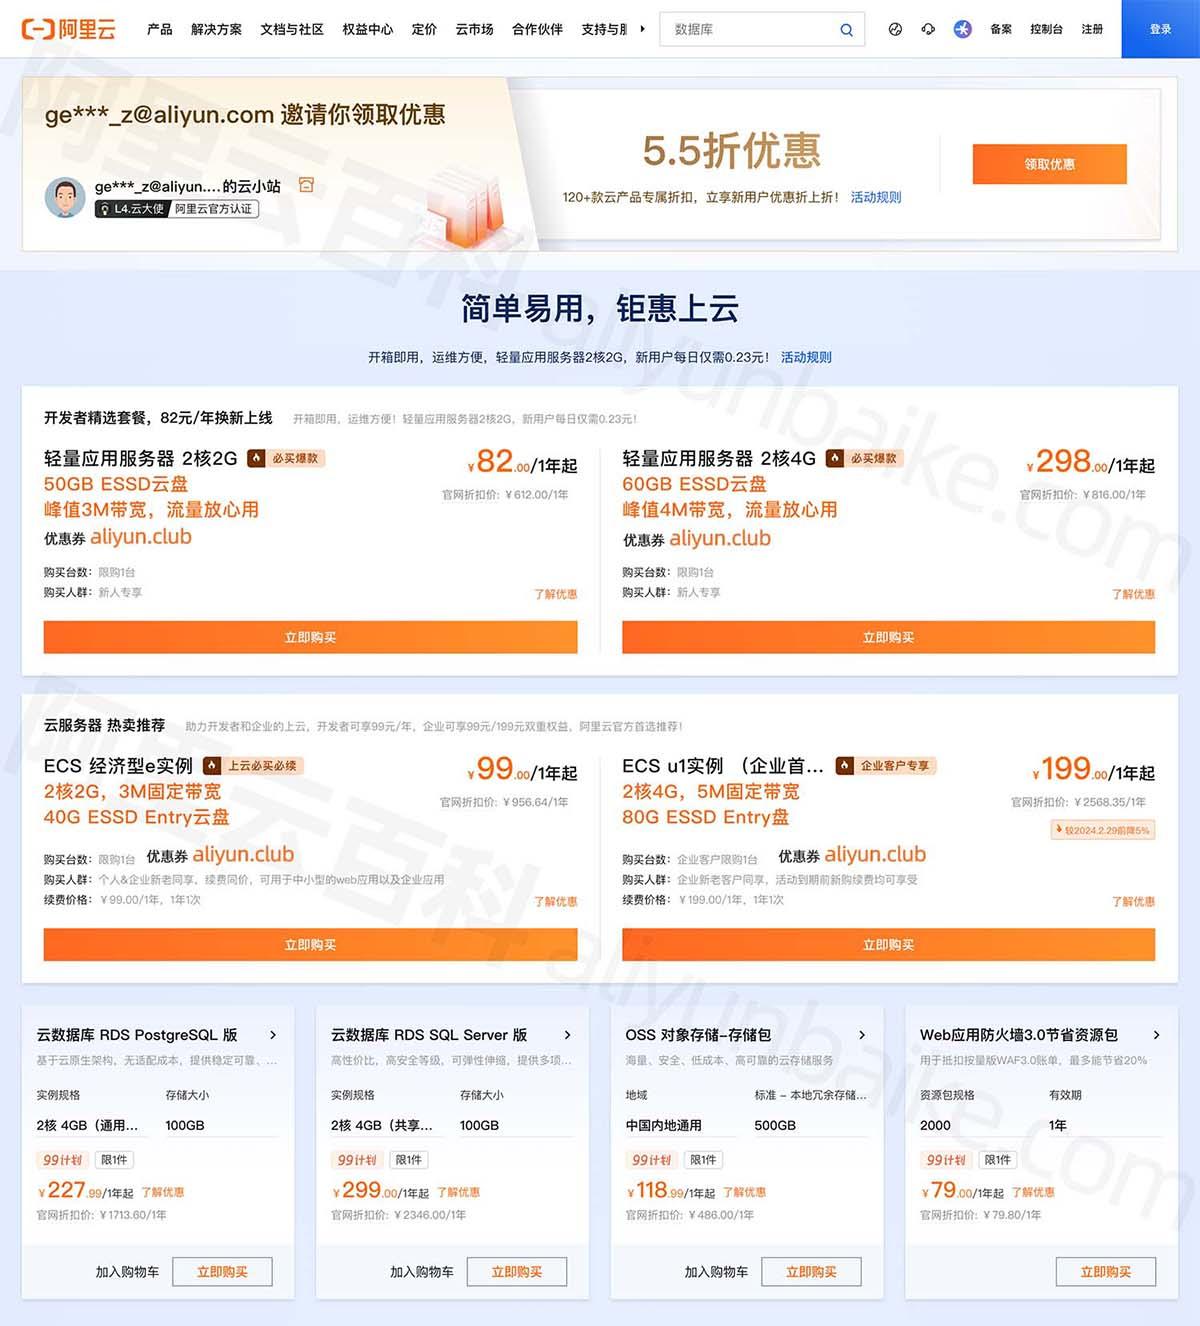This screenshot has height=1326, width=1200.
Task: Click the blue 登录 button
Action: click(1160, 29)
